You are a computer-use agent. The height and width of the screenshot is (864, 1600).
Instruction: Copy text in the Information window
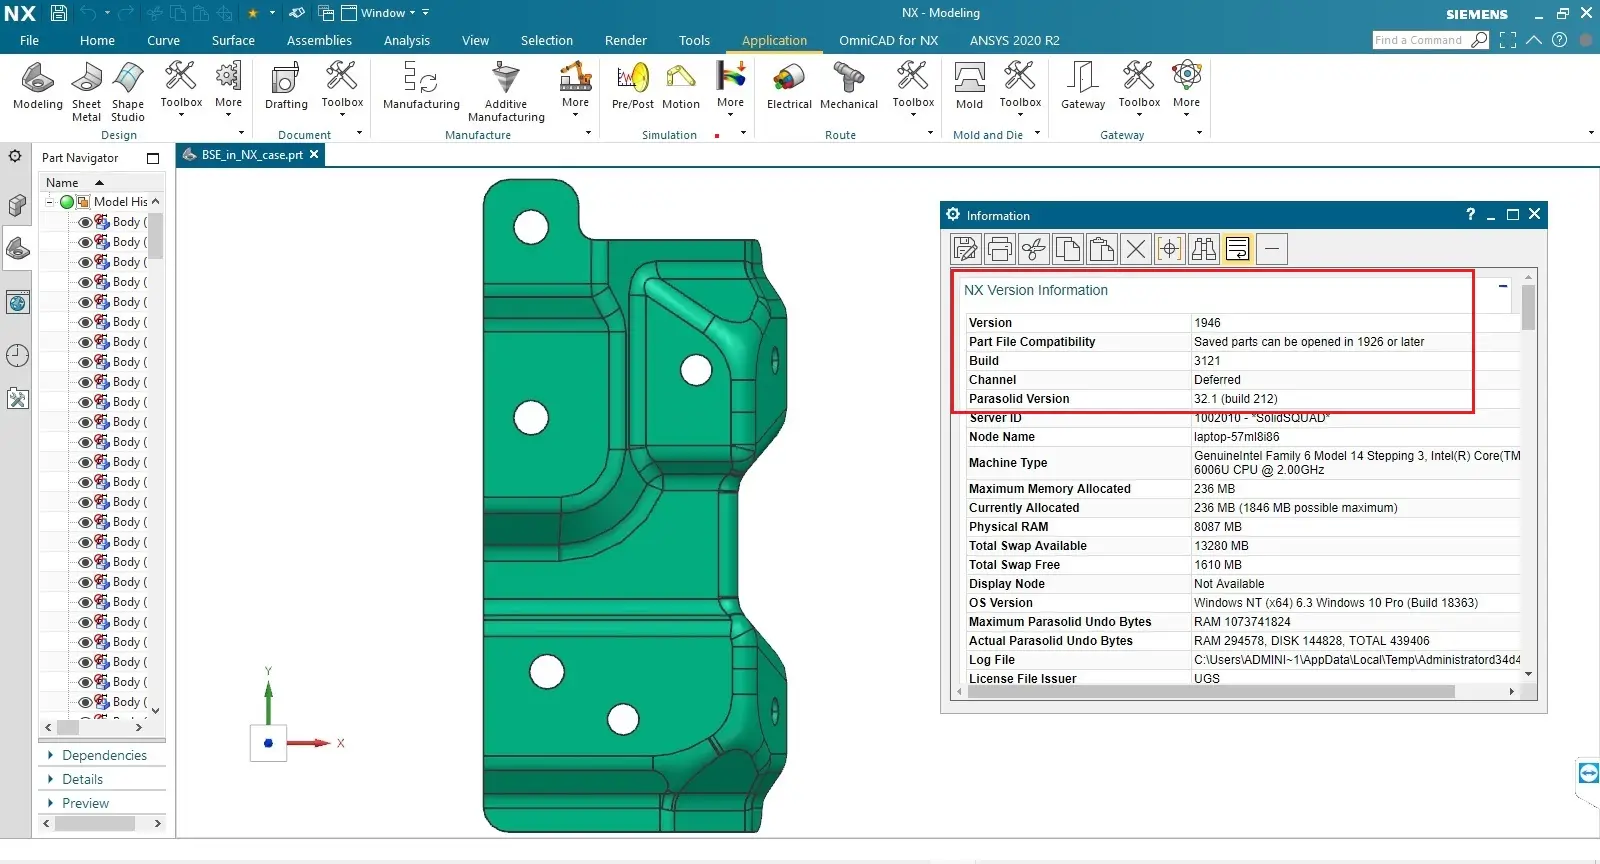1067,249
